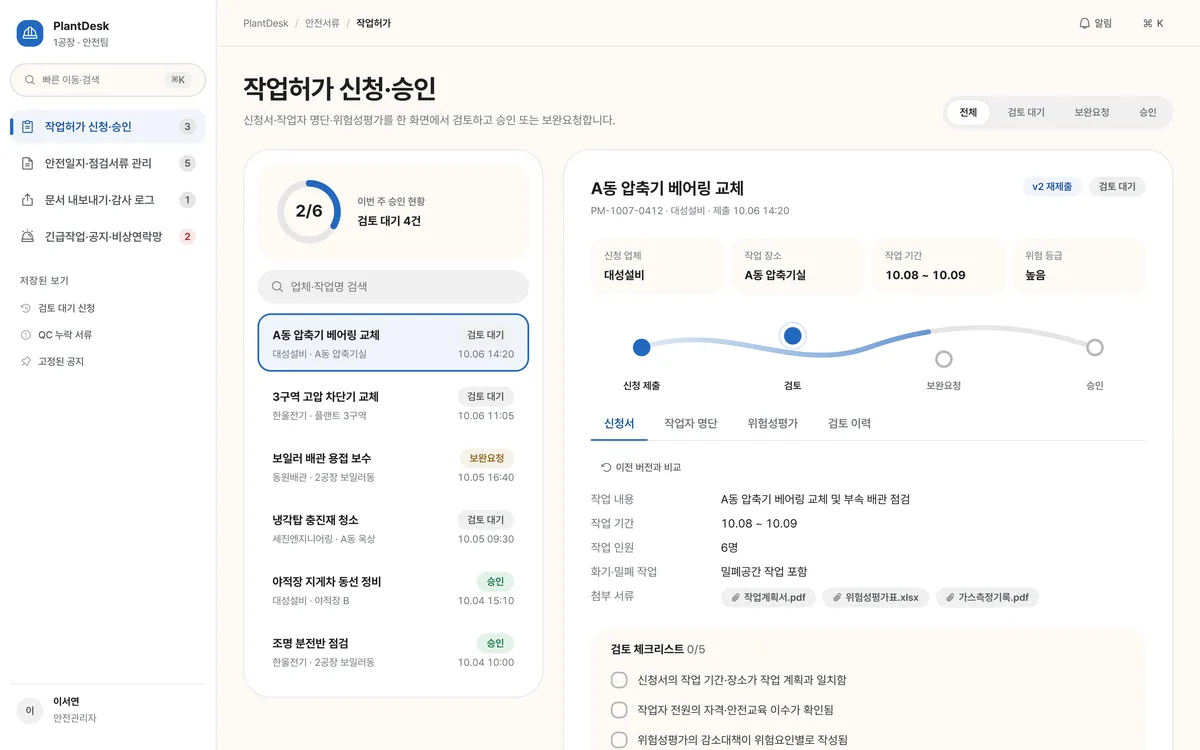Click the 신청 제출 step marker
This screenshot has height=750, width=1200.
(x=642, y=347)
